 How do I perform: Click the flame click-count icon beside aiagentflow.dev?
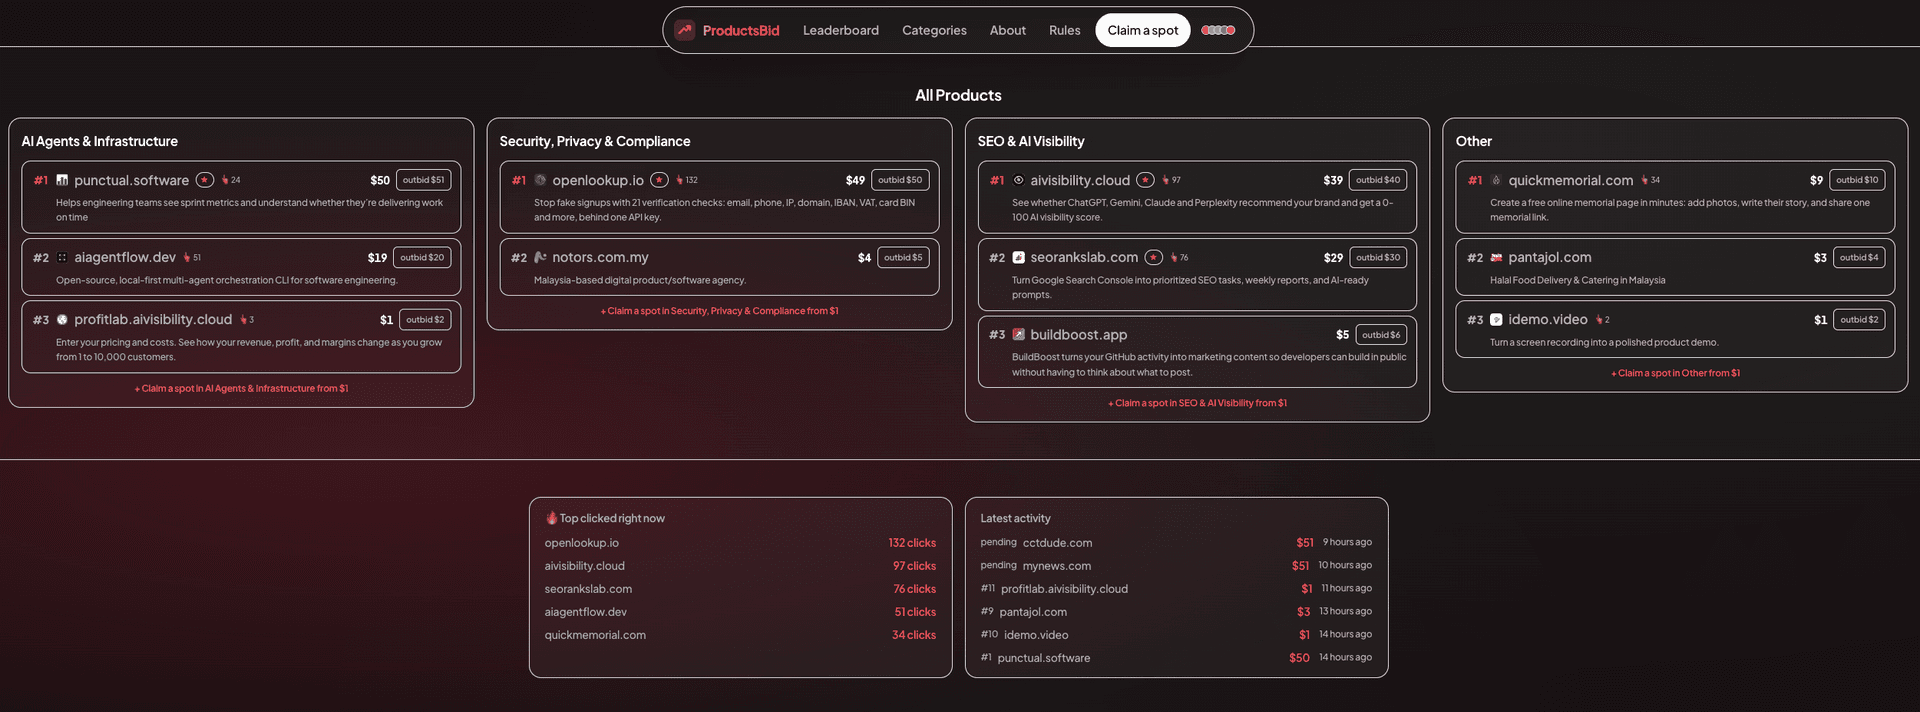pyautogui.click(x=187, y=257)
